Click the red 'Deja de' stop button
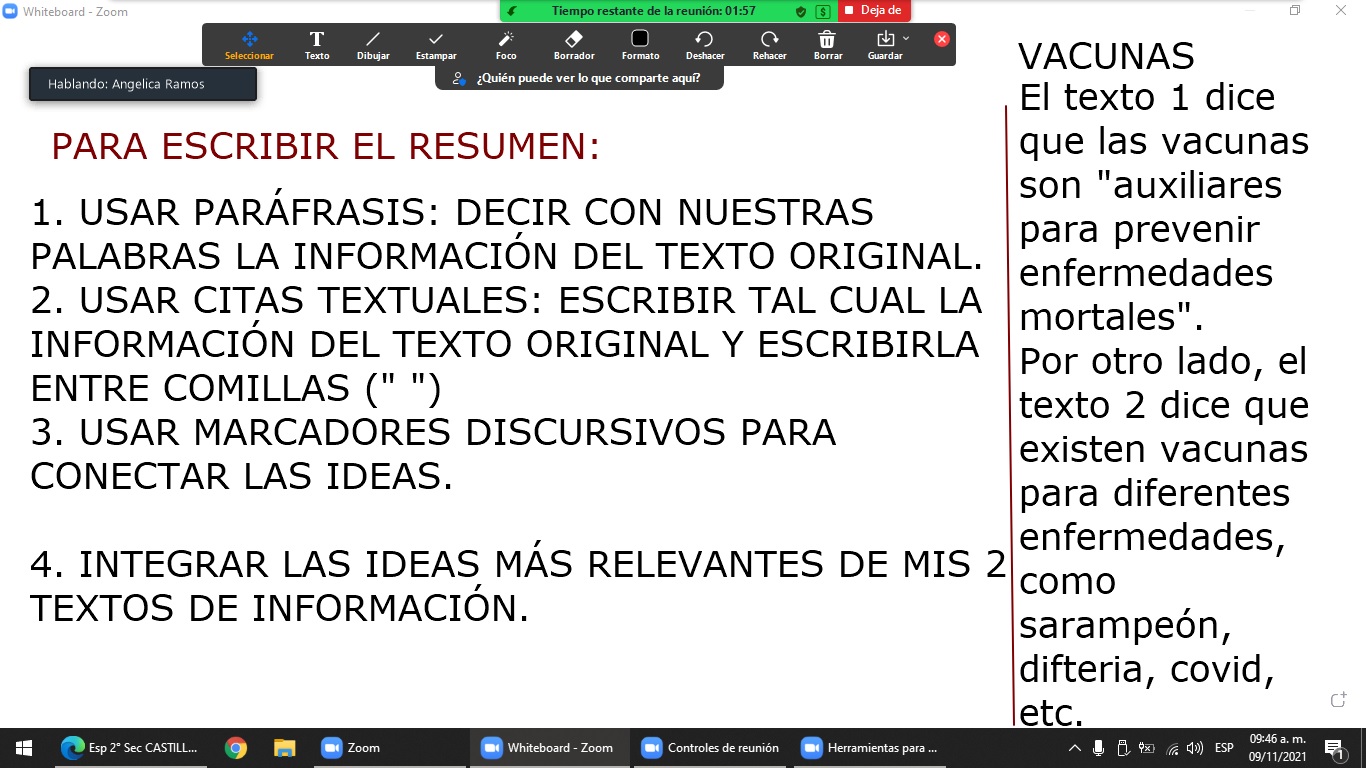Image resolution: width=1366 pixels, height=768 pixels. pos(874,11)
